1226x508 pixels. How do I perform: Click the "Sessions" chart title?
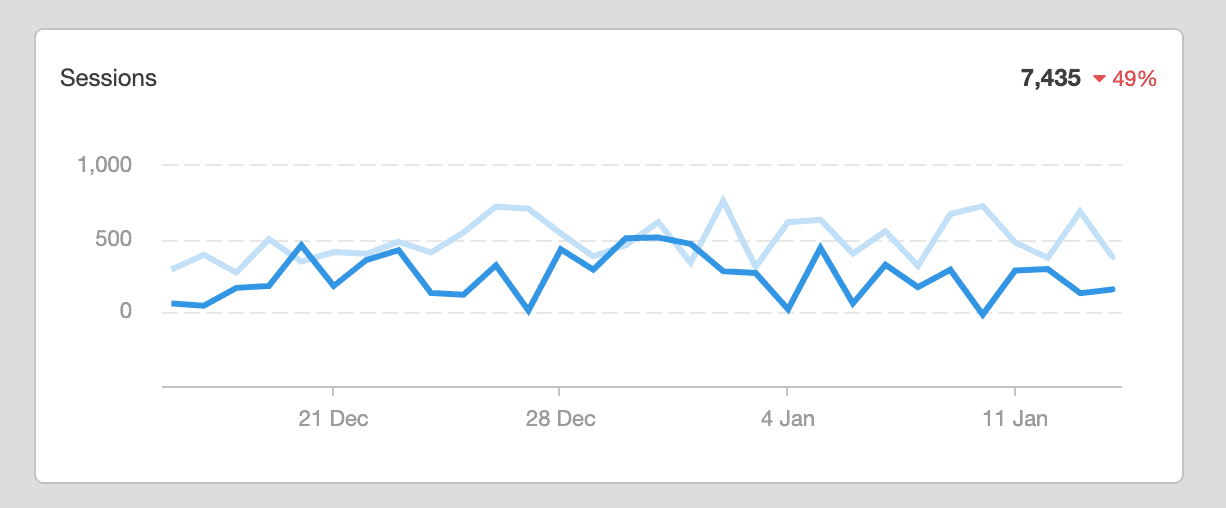coord(108,78)
